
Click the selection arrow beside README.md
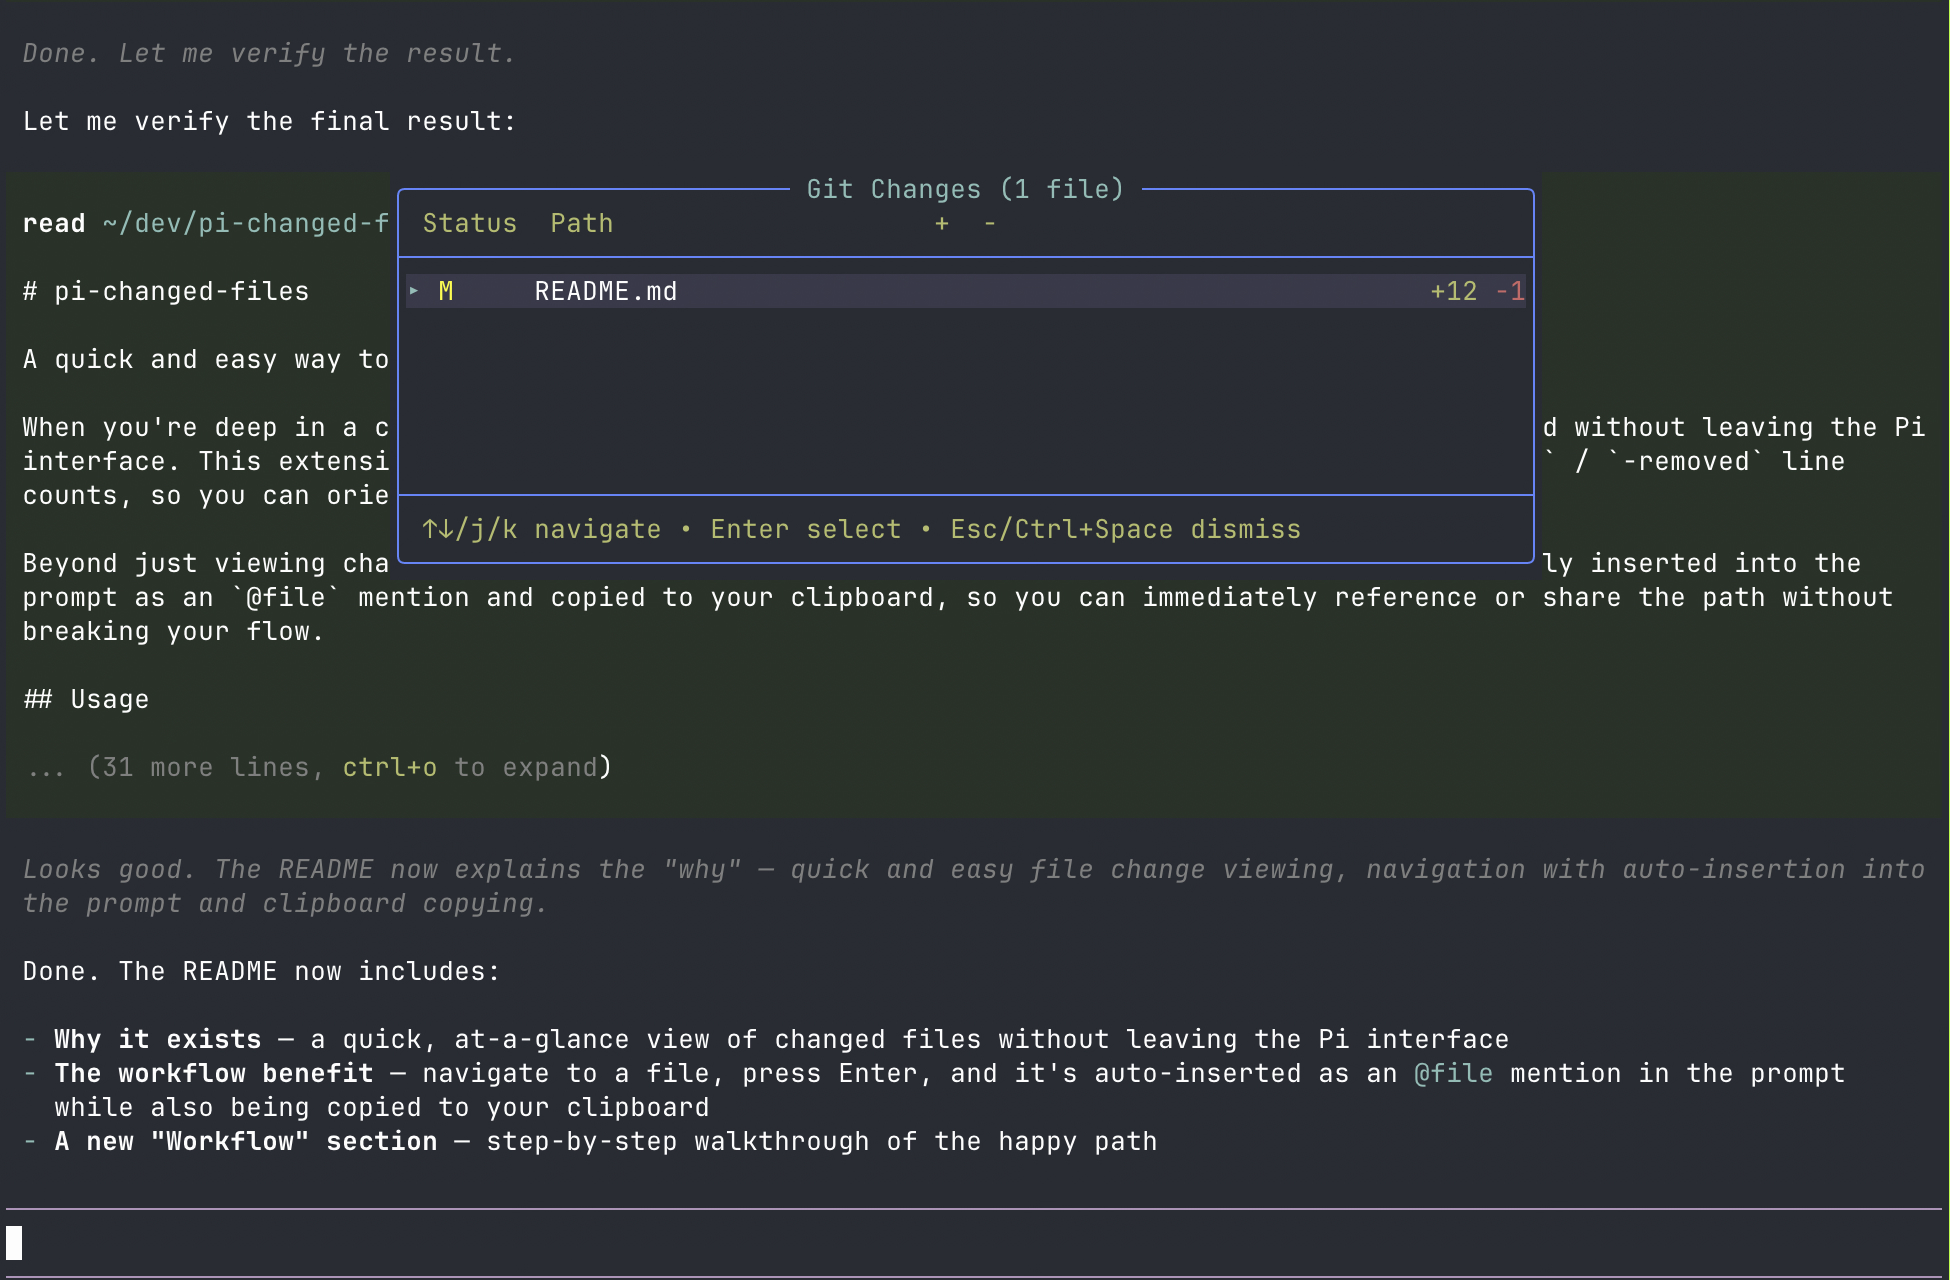[x=414, y=291]
